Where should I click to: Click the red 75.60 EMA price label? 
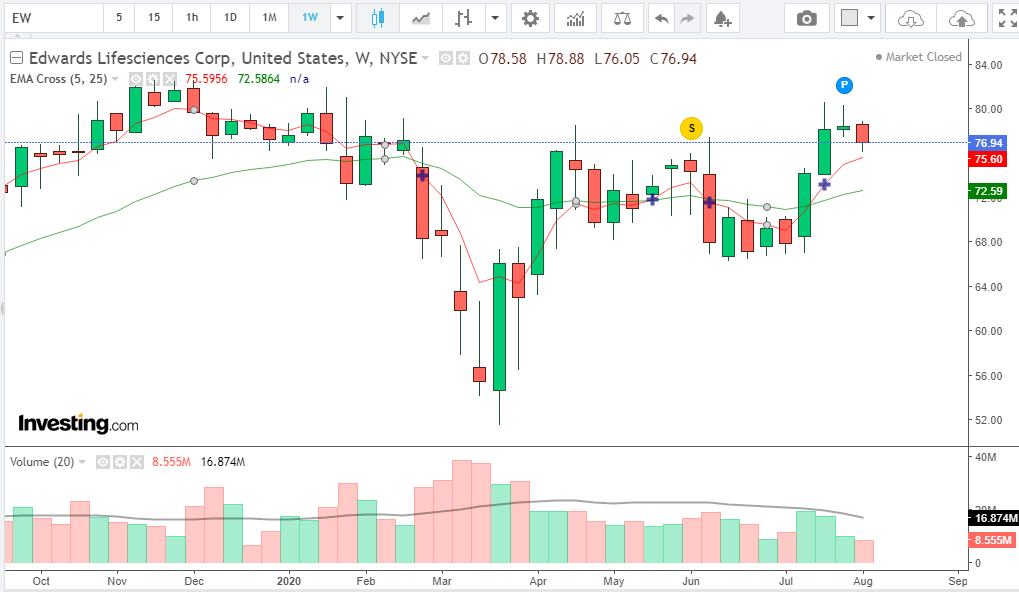tap(988, 159)
